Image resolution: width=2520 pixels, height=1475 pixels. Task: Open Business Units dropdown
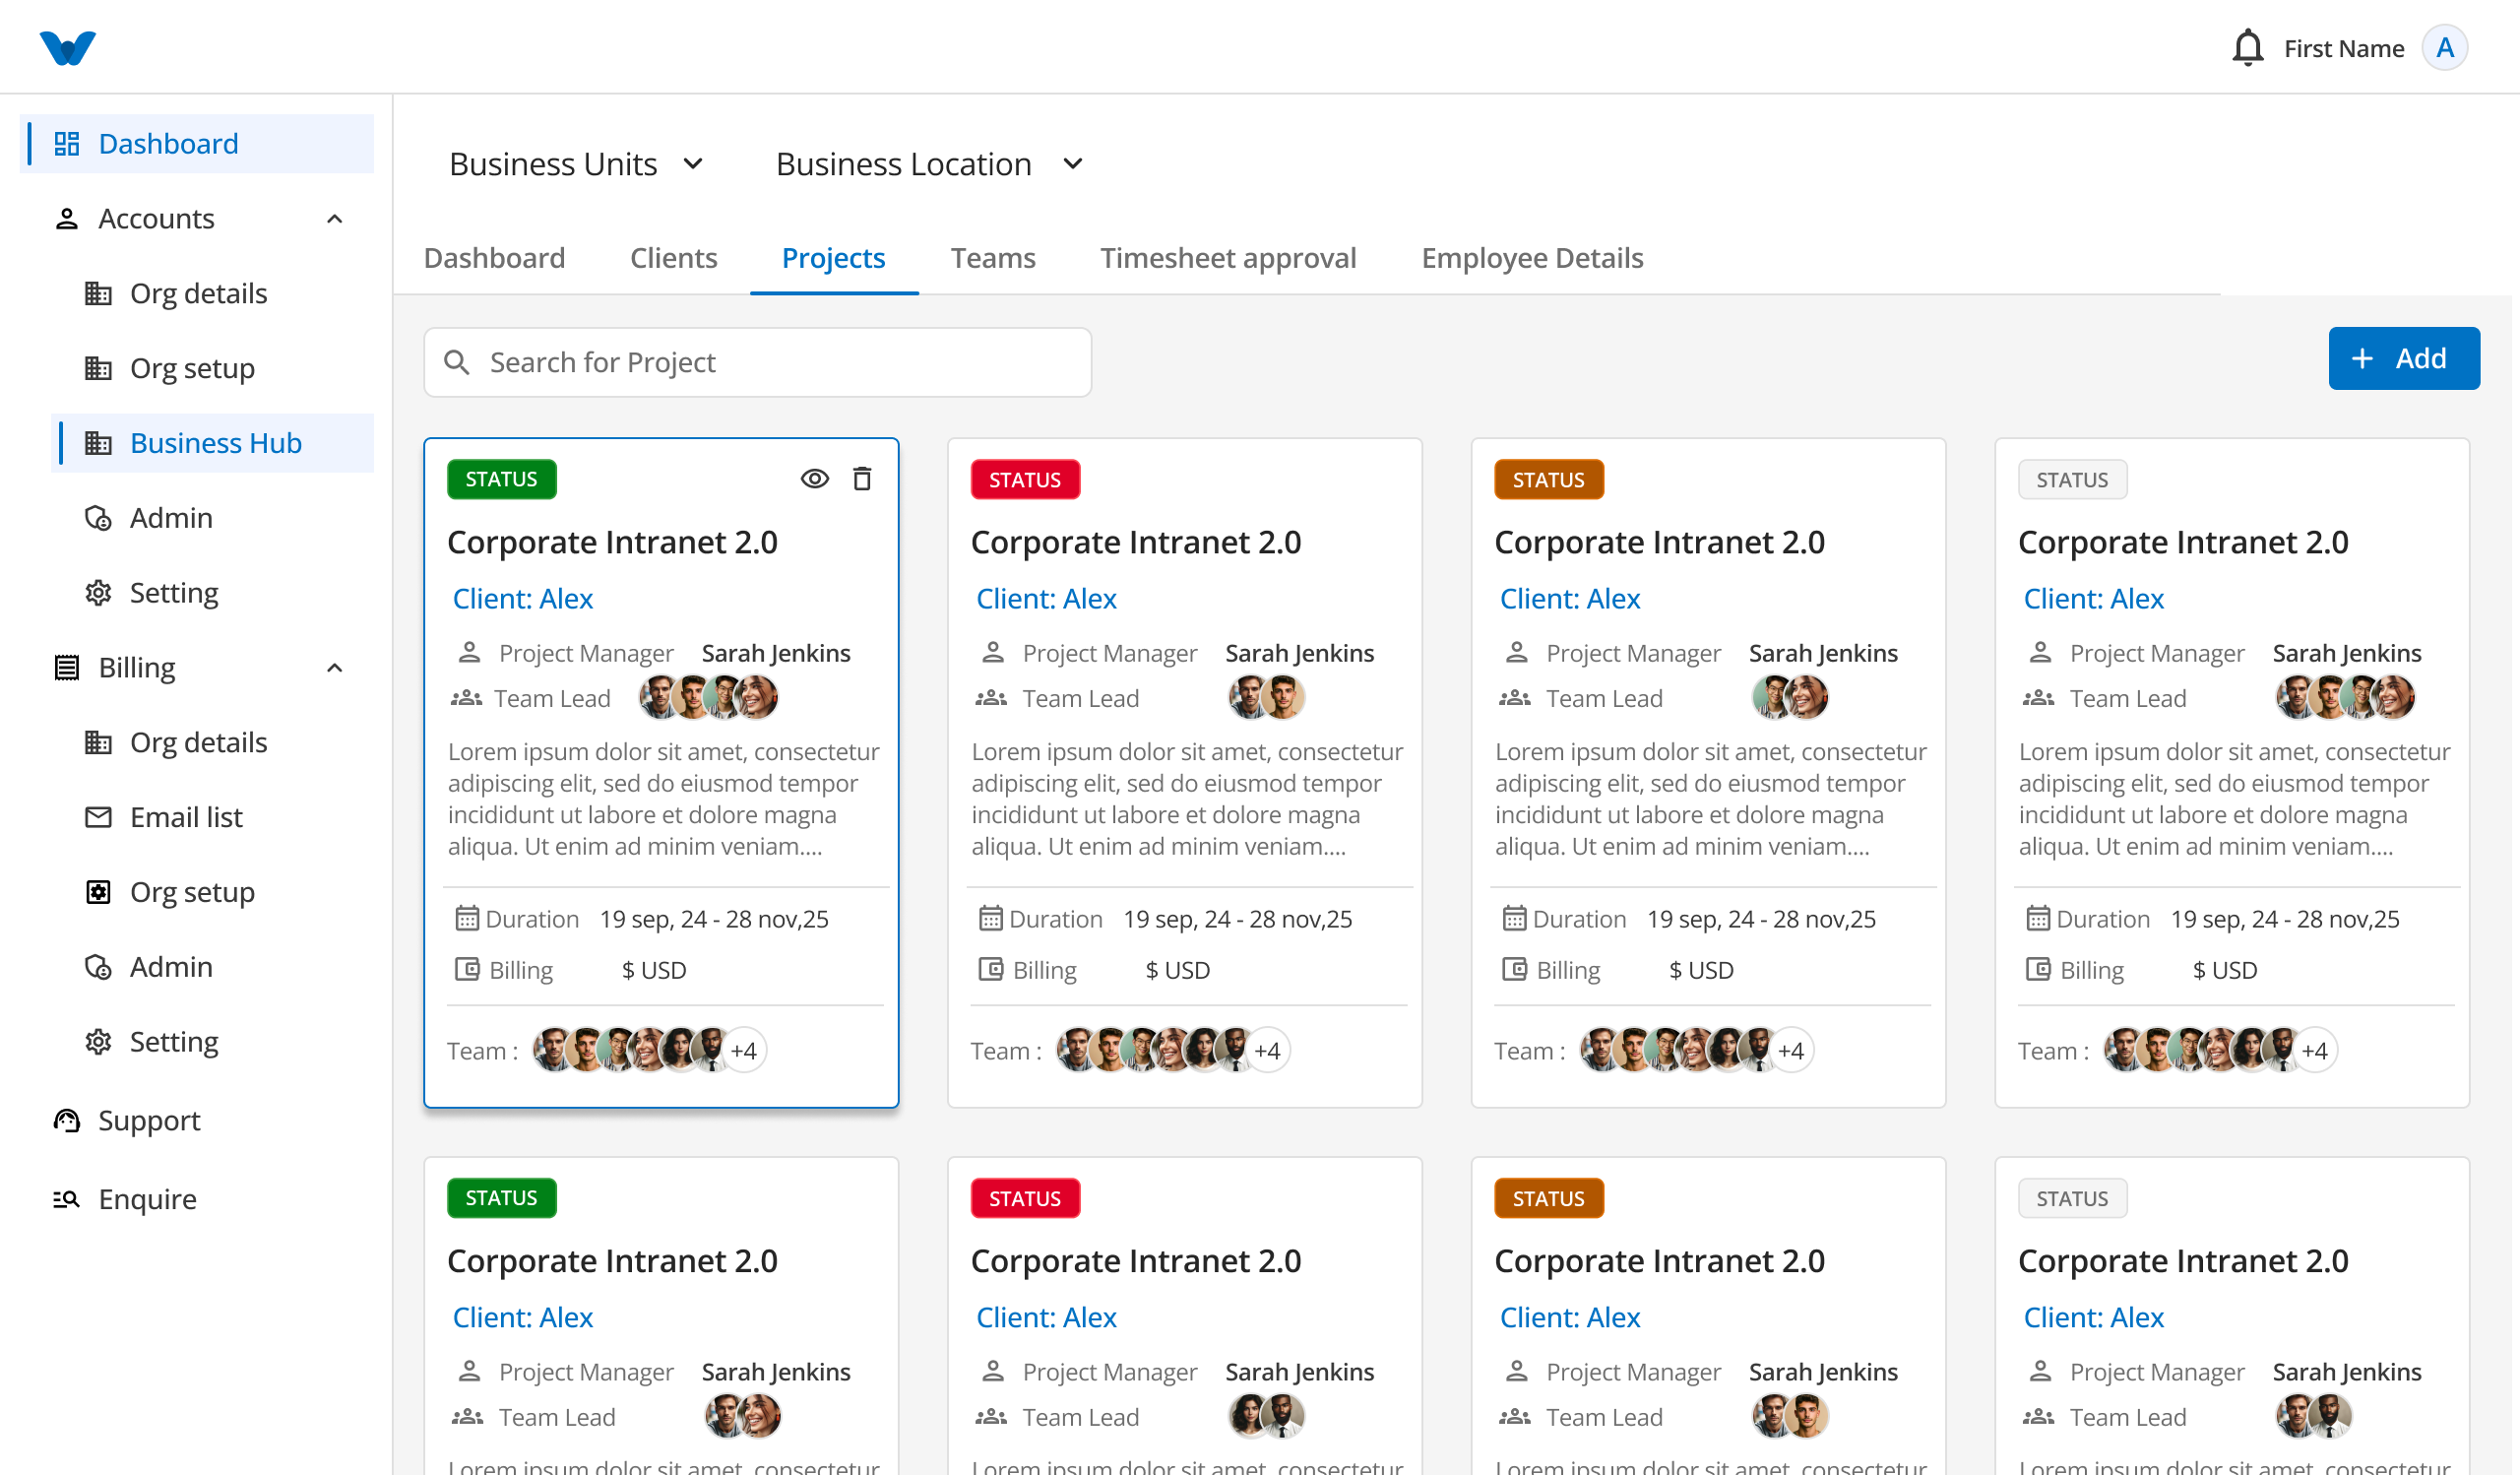577,164
